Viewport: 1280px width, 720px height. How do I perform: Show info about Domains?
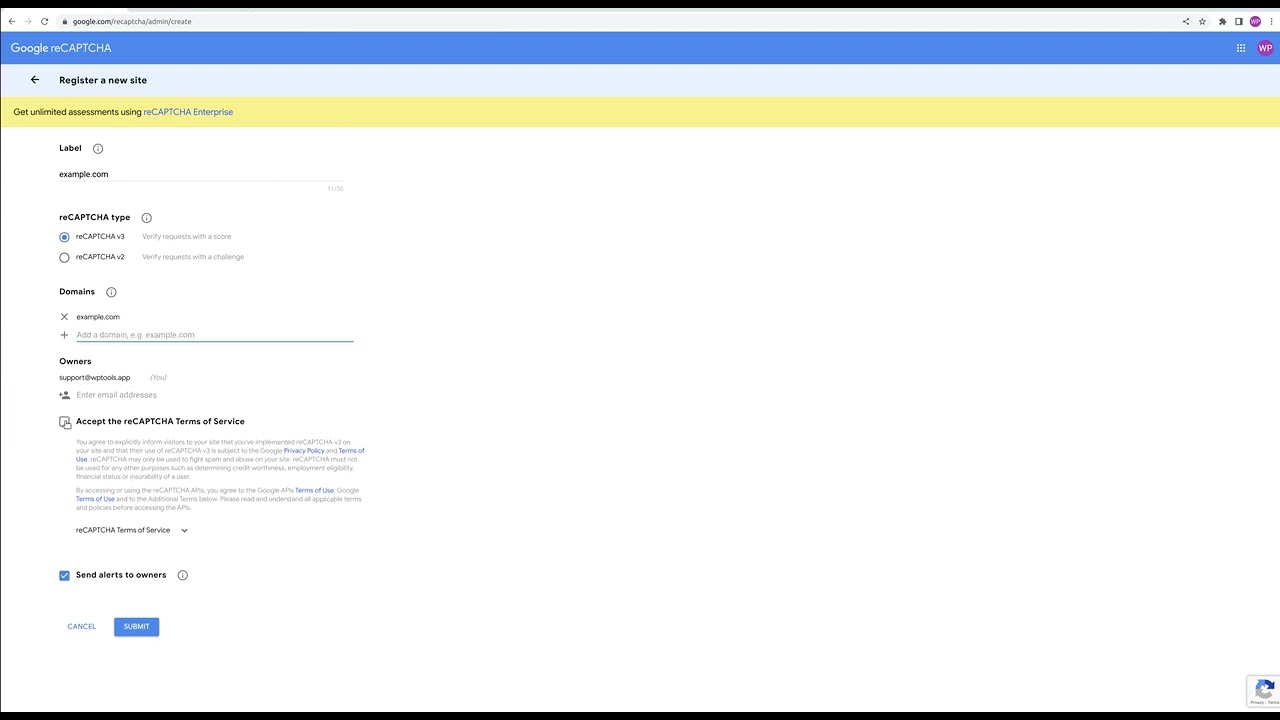pos(111,292)
